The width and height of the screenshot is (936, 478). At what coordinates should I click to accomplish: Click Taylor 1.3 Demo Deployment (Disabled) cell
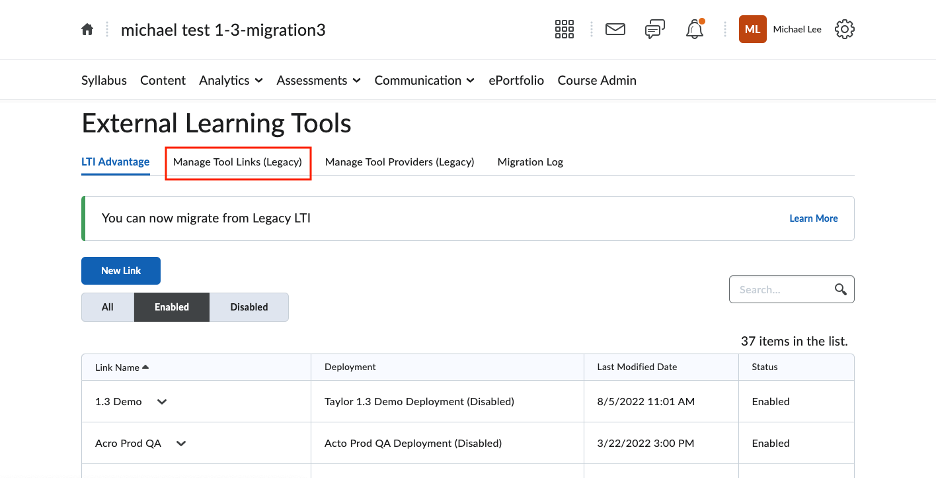pyautogui.click(x=419, y=402)
